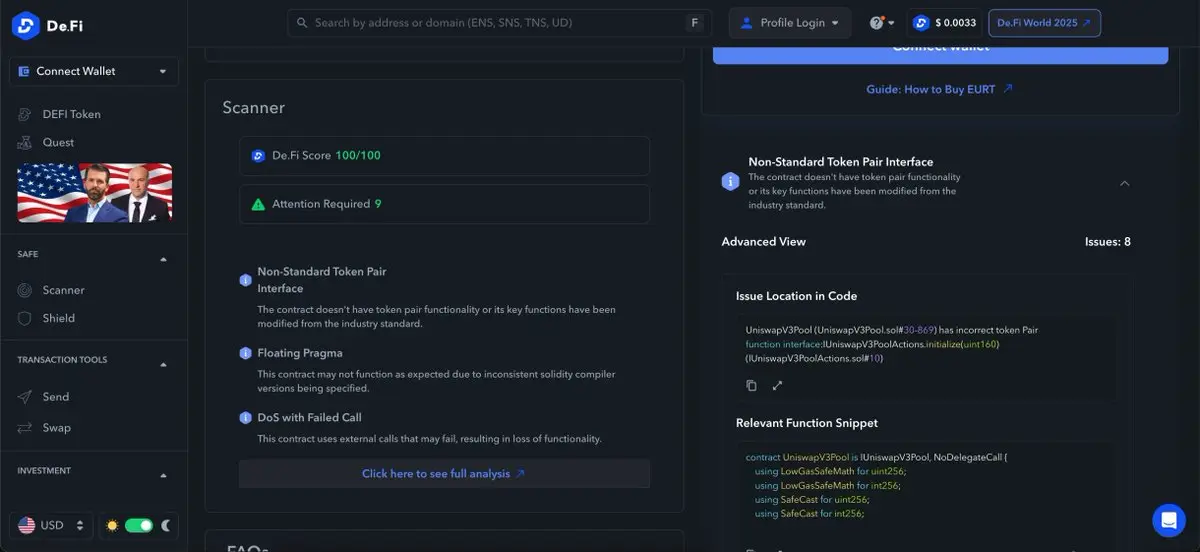
Task: Collapse the INVESTMENT section
Action: (x=164, y=476)
